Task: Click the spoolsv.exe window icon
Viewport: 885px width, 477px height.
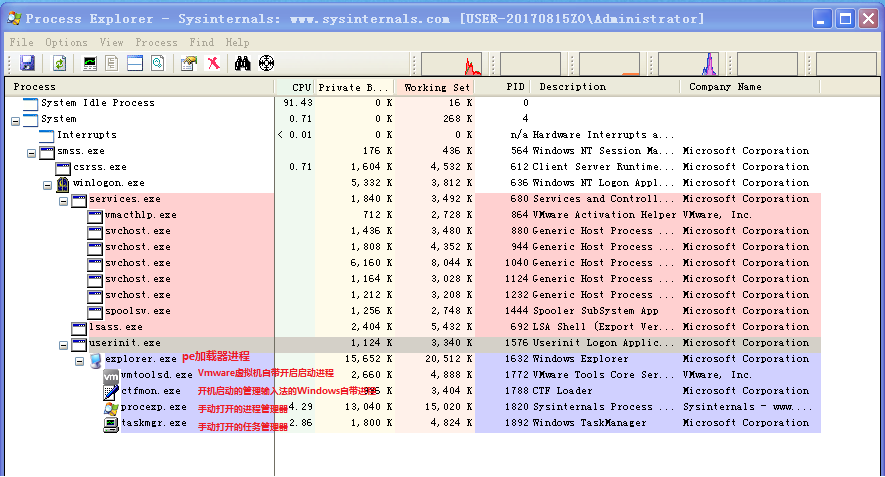Action: point(95,312)
